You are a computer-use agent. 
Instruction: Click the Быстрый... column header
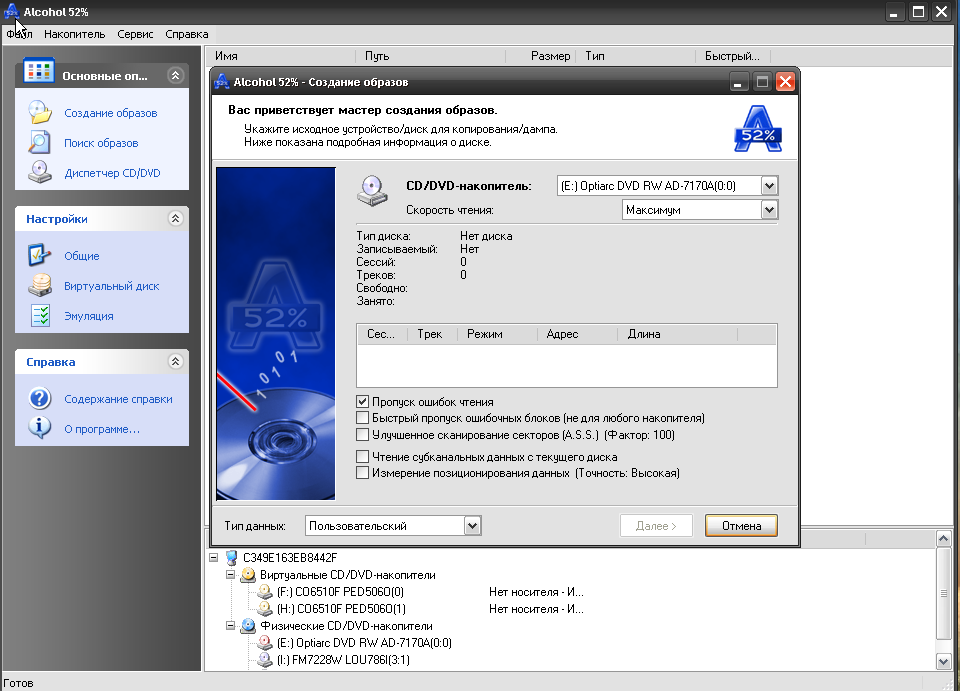pos(733,56)
